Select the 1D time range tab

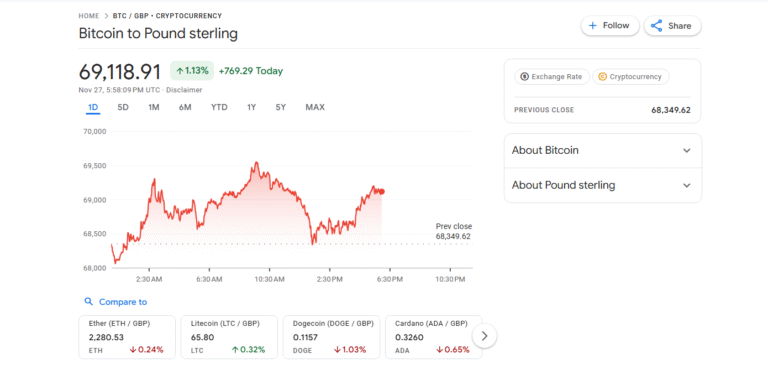(93, 107)
